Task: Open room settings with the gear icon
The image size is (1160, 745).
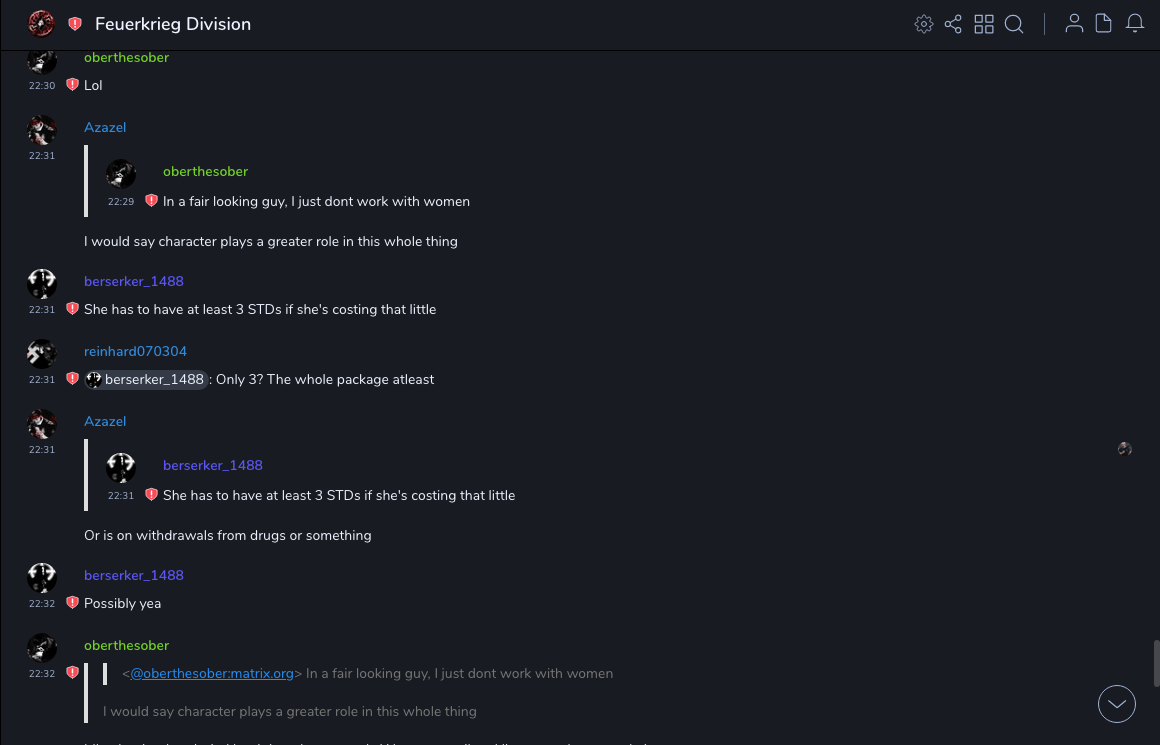Action: click(924, 24)
